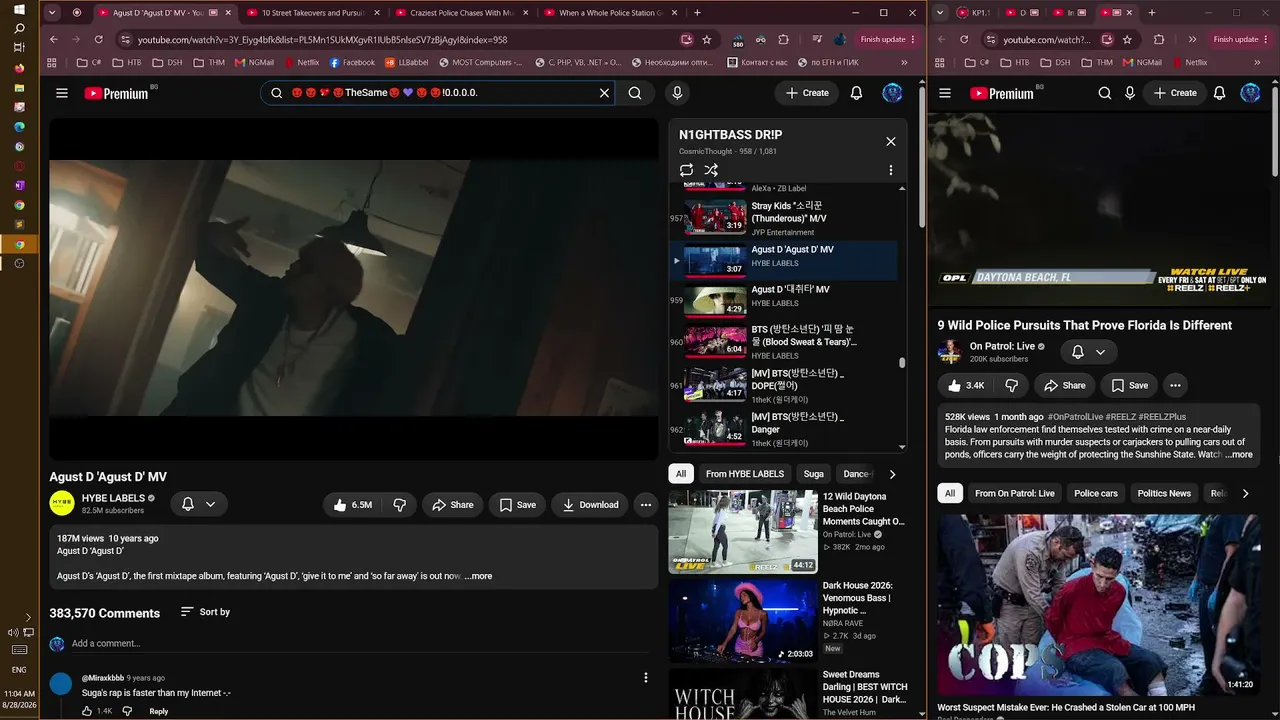Switch to When a Whole Police Station tab
This screenshot has width=1280, height=720.
(x=609, y=13)
